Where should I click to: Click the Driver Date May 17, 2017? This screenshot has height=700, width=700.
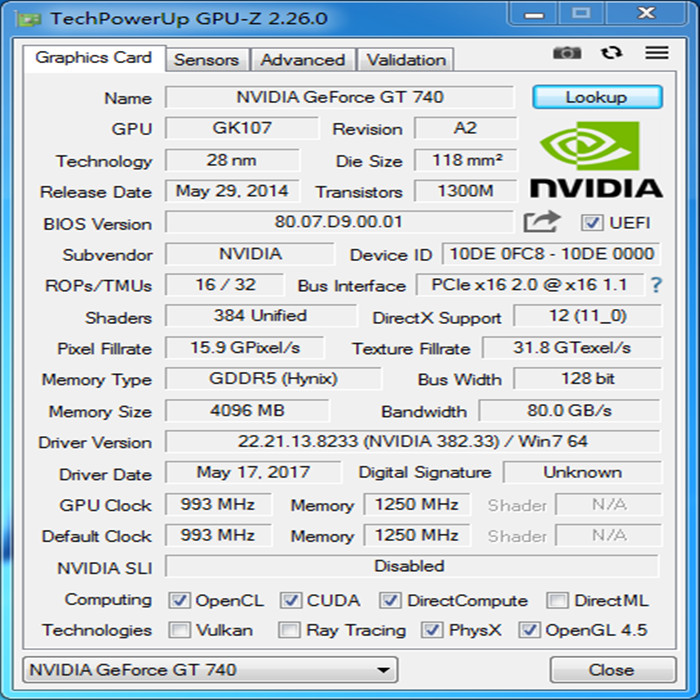click(253, 472)
